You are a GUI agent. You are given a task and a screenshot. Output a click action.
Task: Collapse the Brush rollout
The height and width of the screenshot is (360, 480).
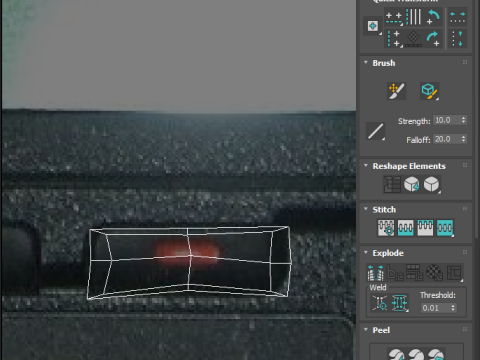366,62
